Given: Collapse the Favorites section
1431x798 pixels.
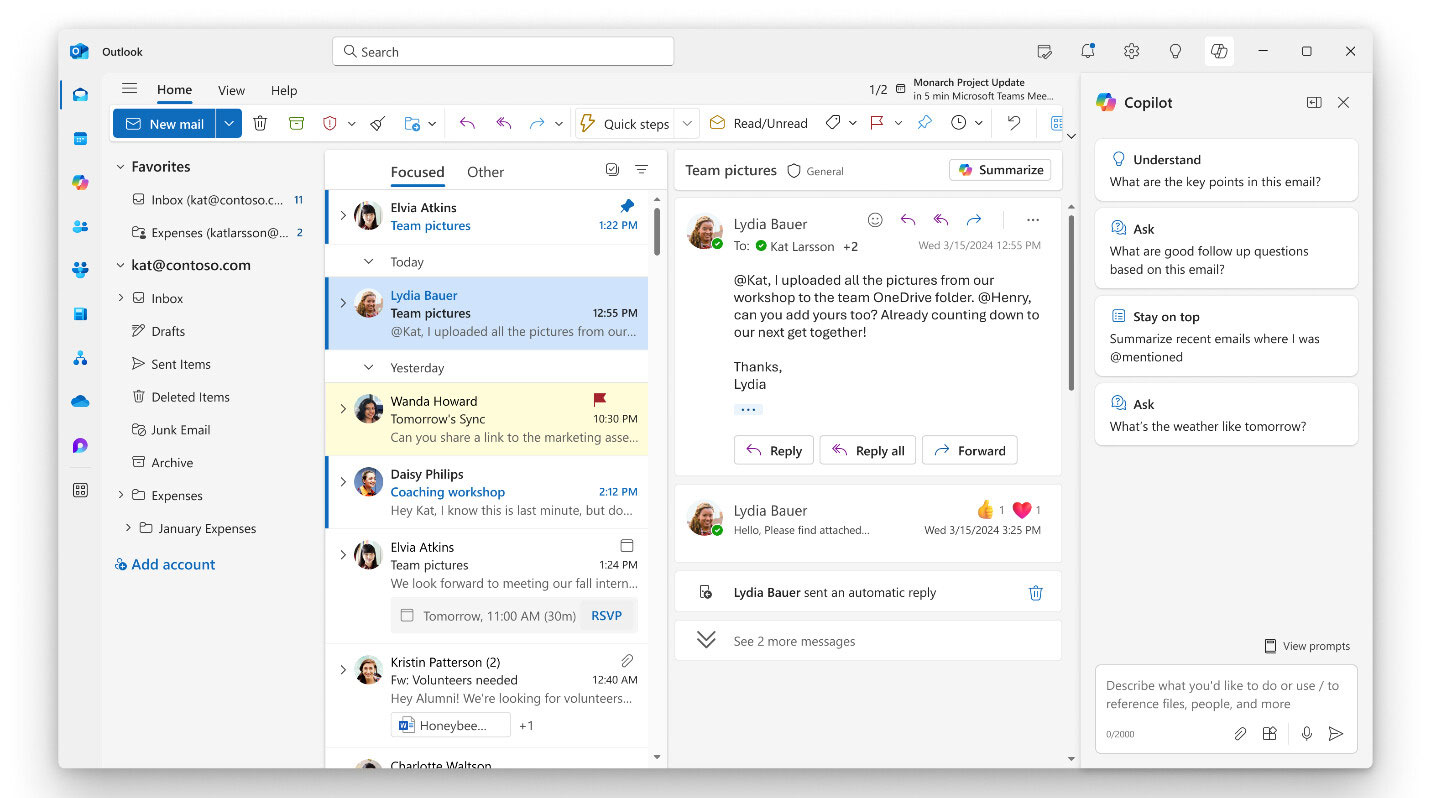Looking at the screenshot, I should pyautogui.click(x=120, y=167).
